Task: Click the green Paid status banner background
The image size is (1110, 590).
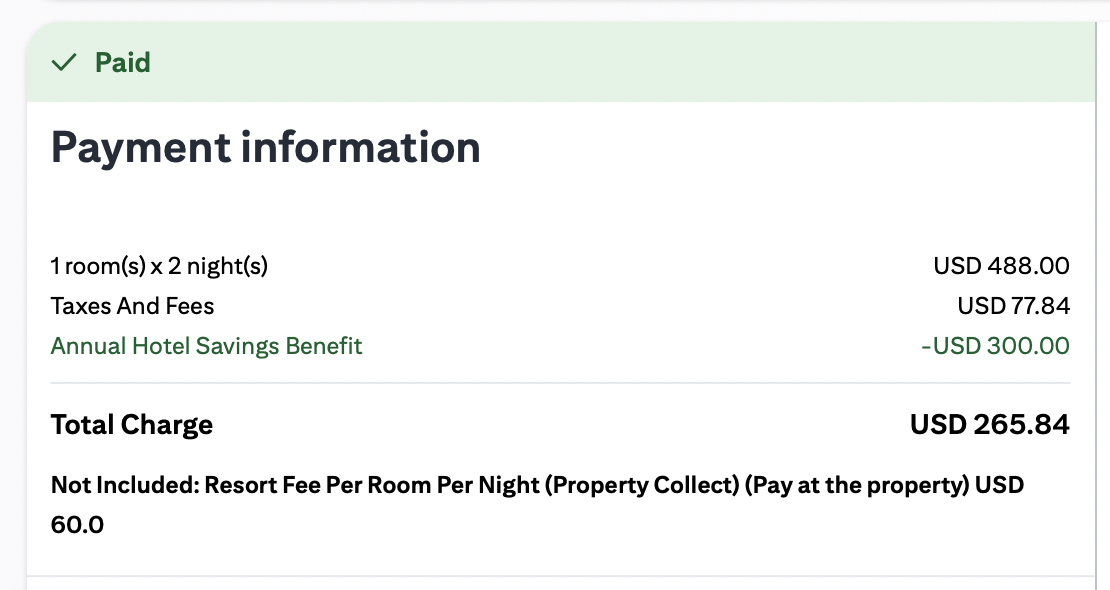Action: 600,63
